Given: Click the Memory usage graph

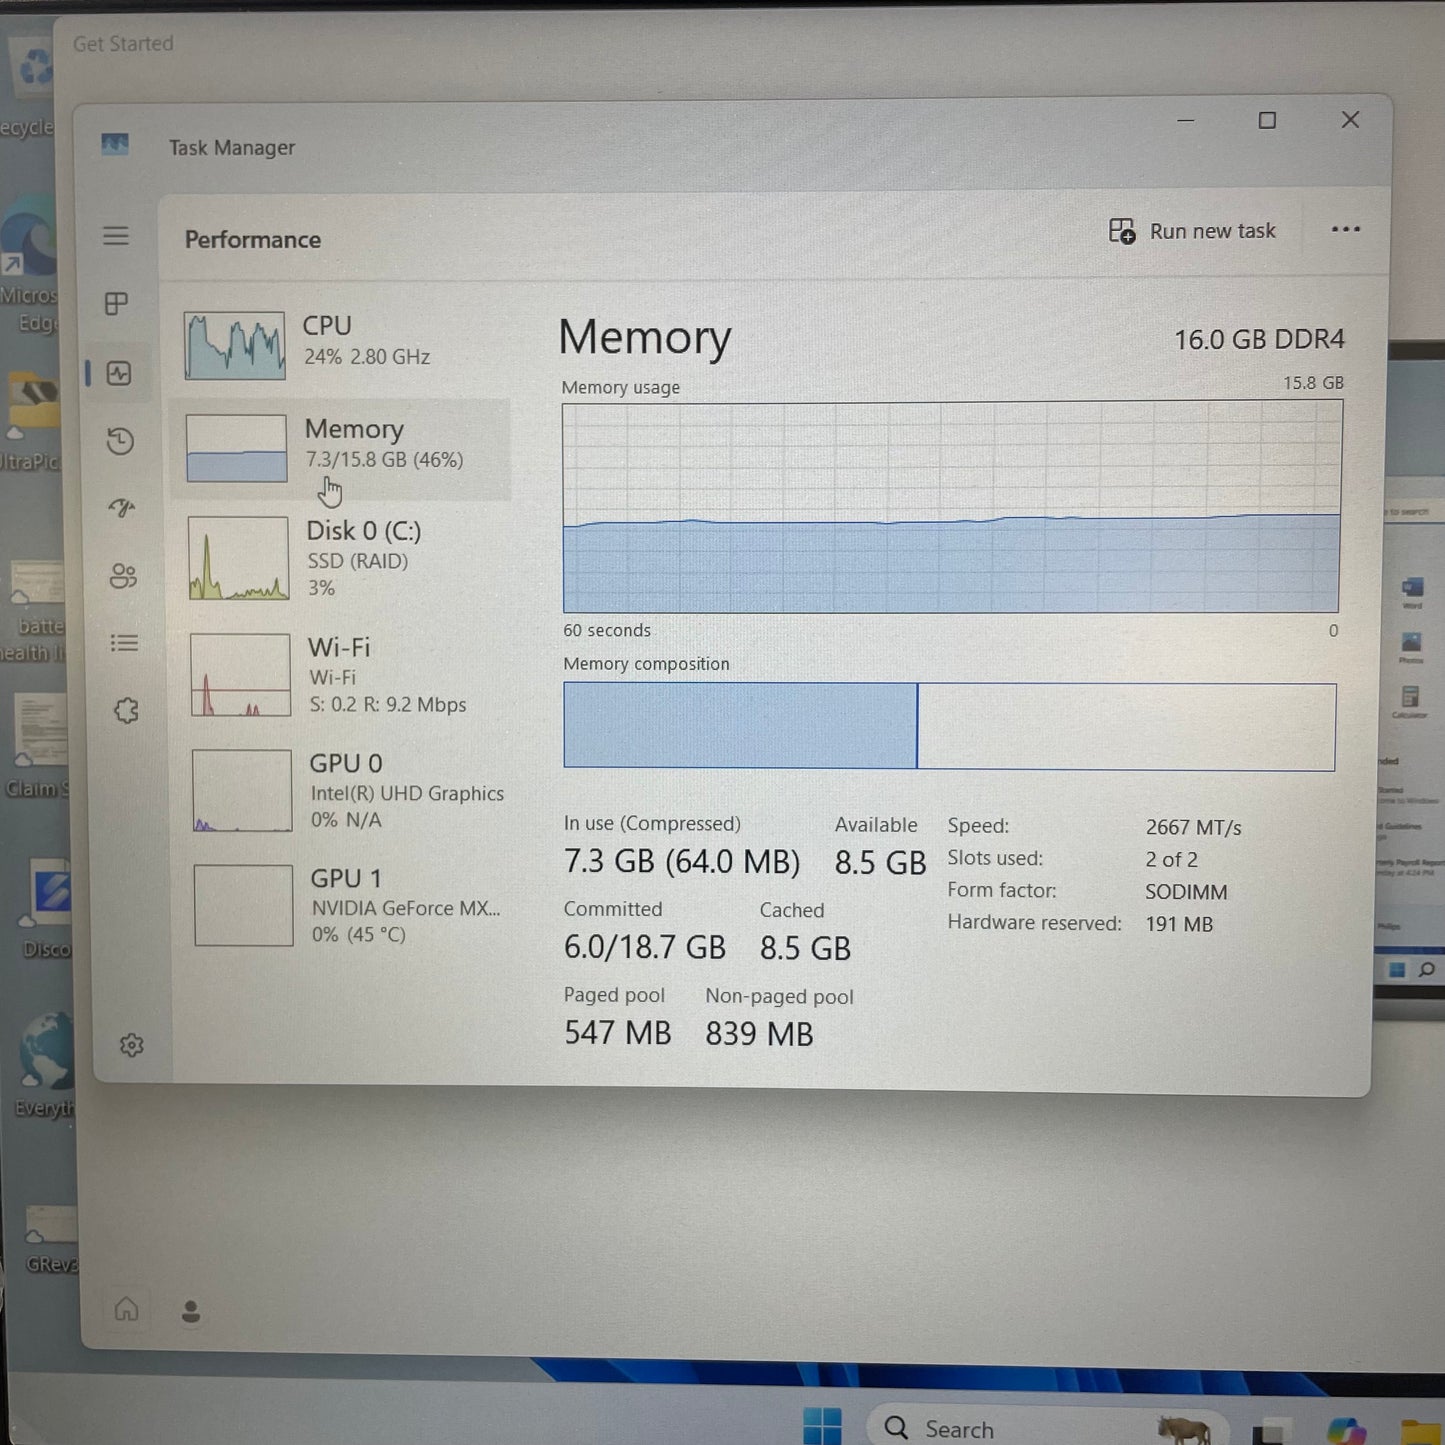Looking at the screenshot, I should [951, 507].
